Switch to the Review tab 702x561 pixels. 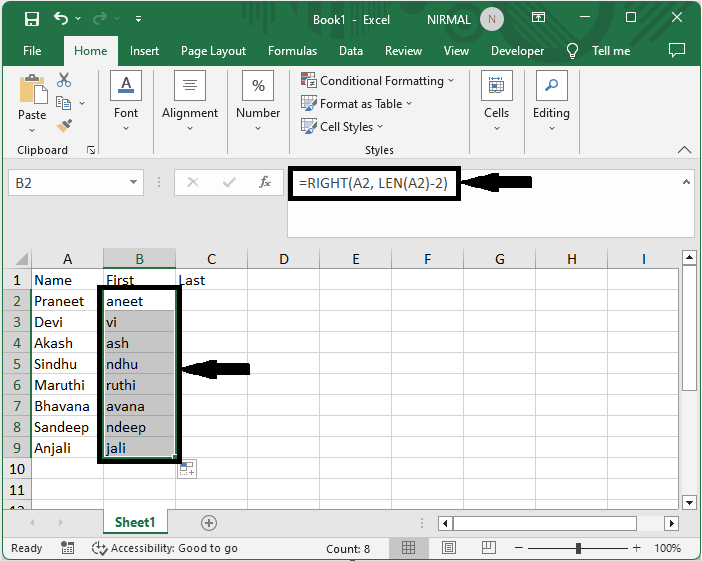[x=403, y=51]
